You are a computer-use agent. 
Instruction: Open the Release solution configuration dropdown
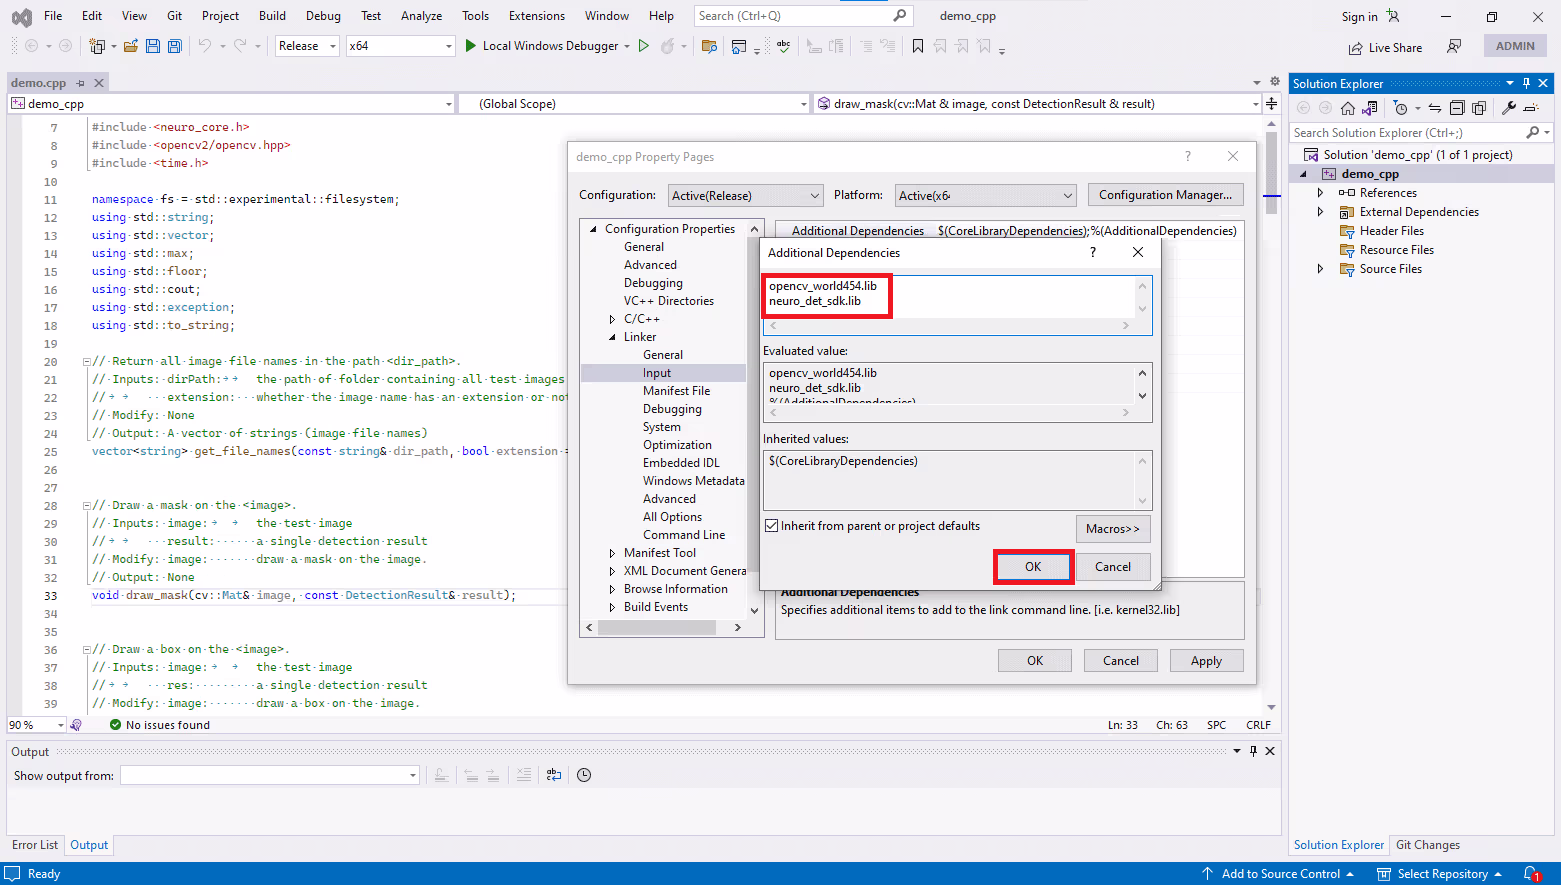[x=308, y=46]
